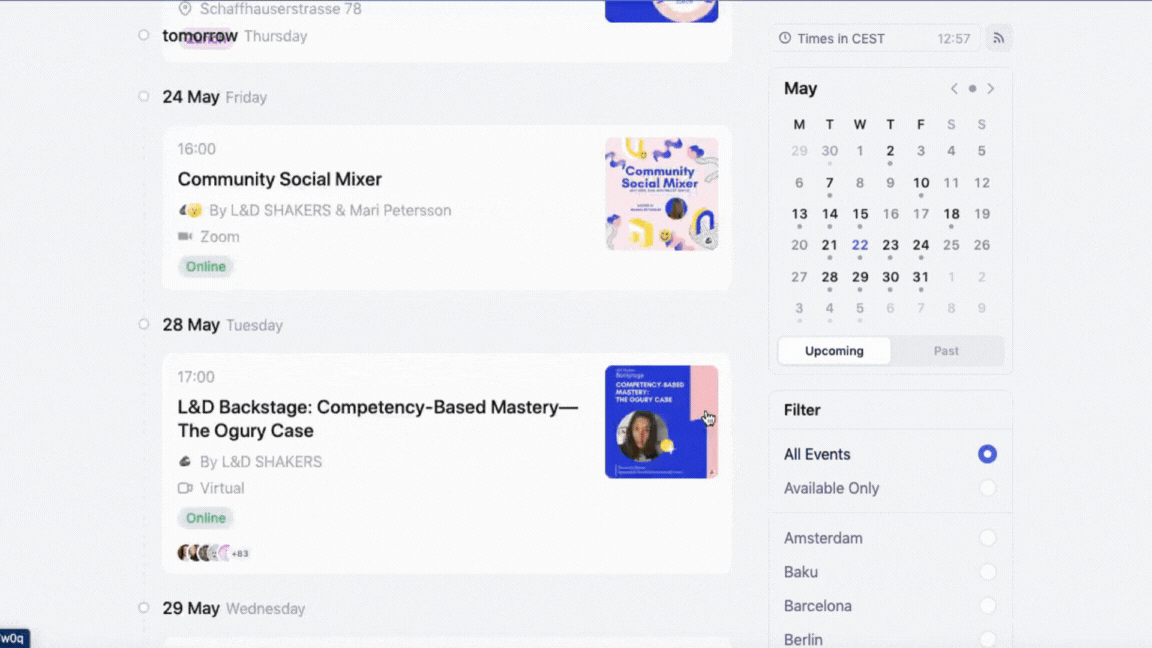1152x648 pixels.
Task: Click the 24 May Friday date heading
Action: 215,97
